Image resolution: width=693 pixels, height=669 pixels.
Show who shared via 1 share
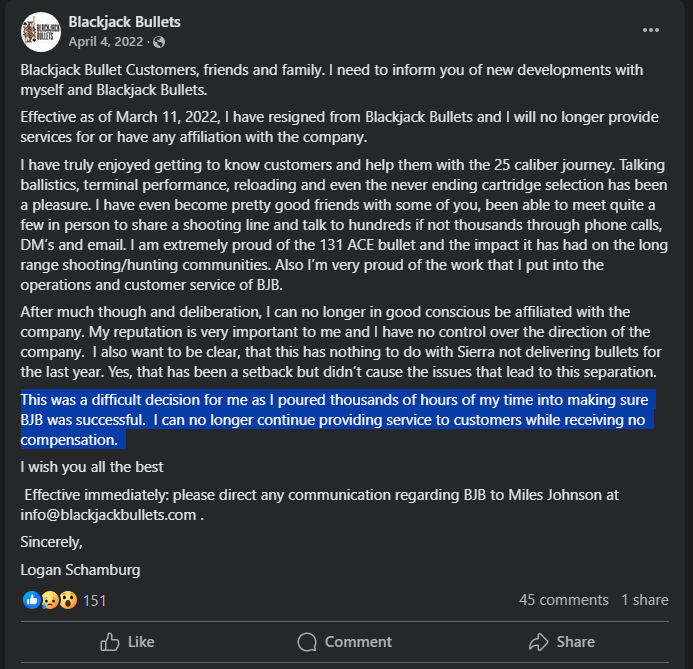tap(644, 600)
